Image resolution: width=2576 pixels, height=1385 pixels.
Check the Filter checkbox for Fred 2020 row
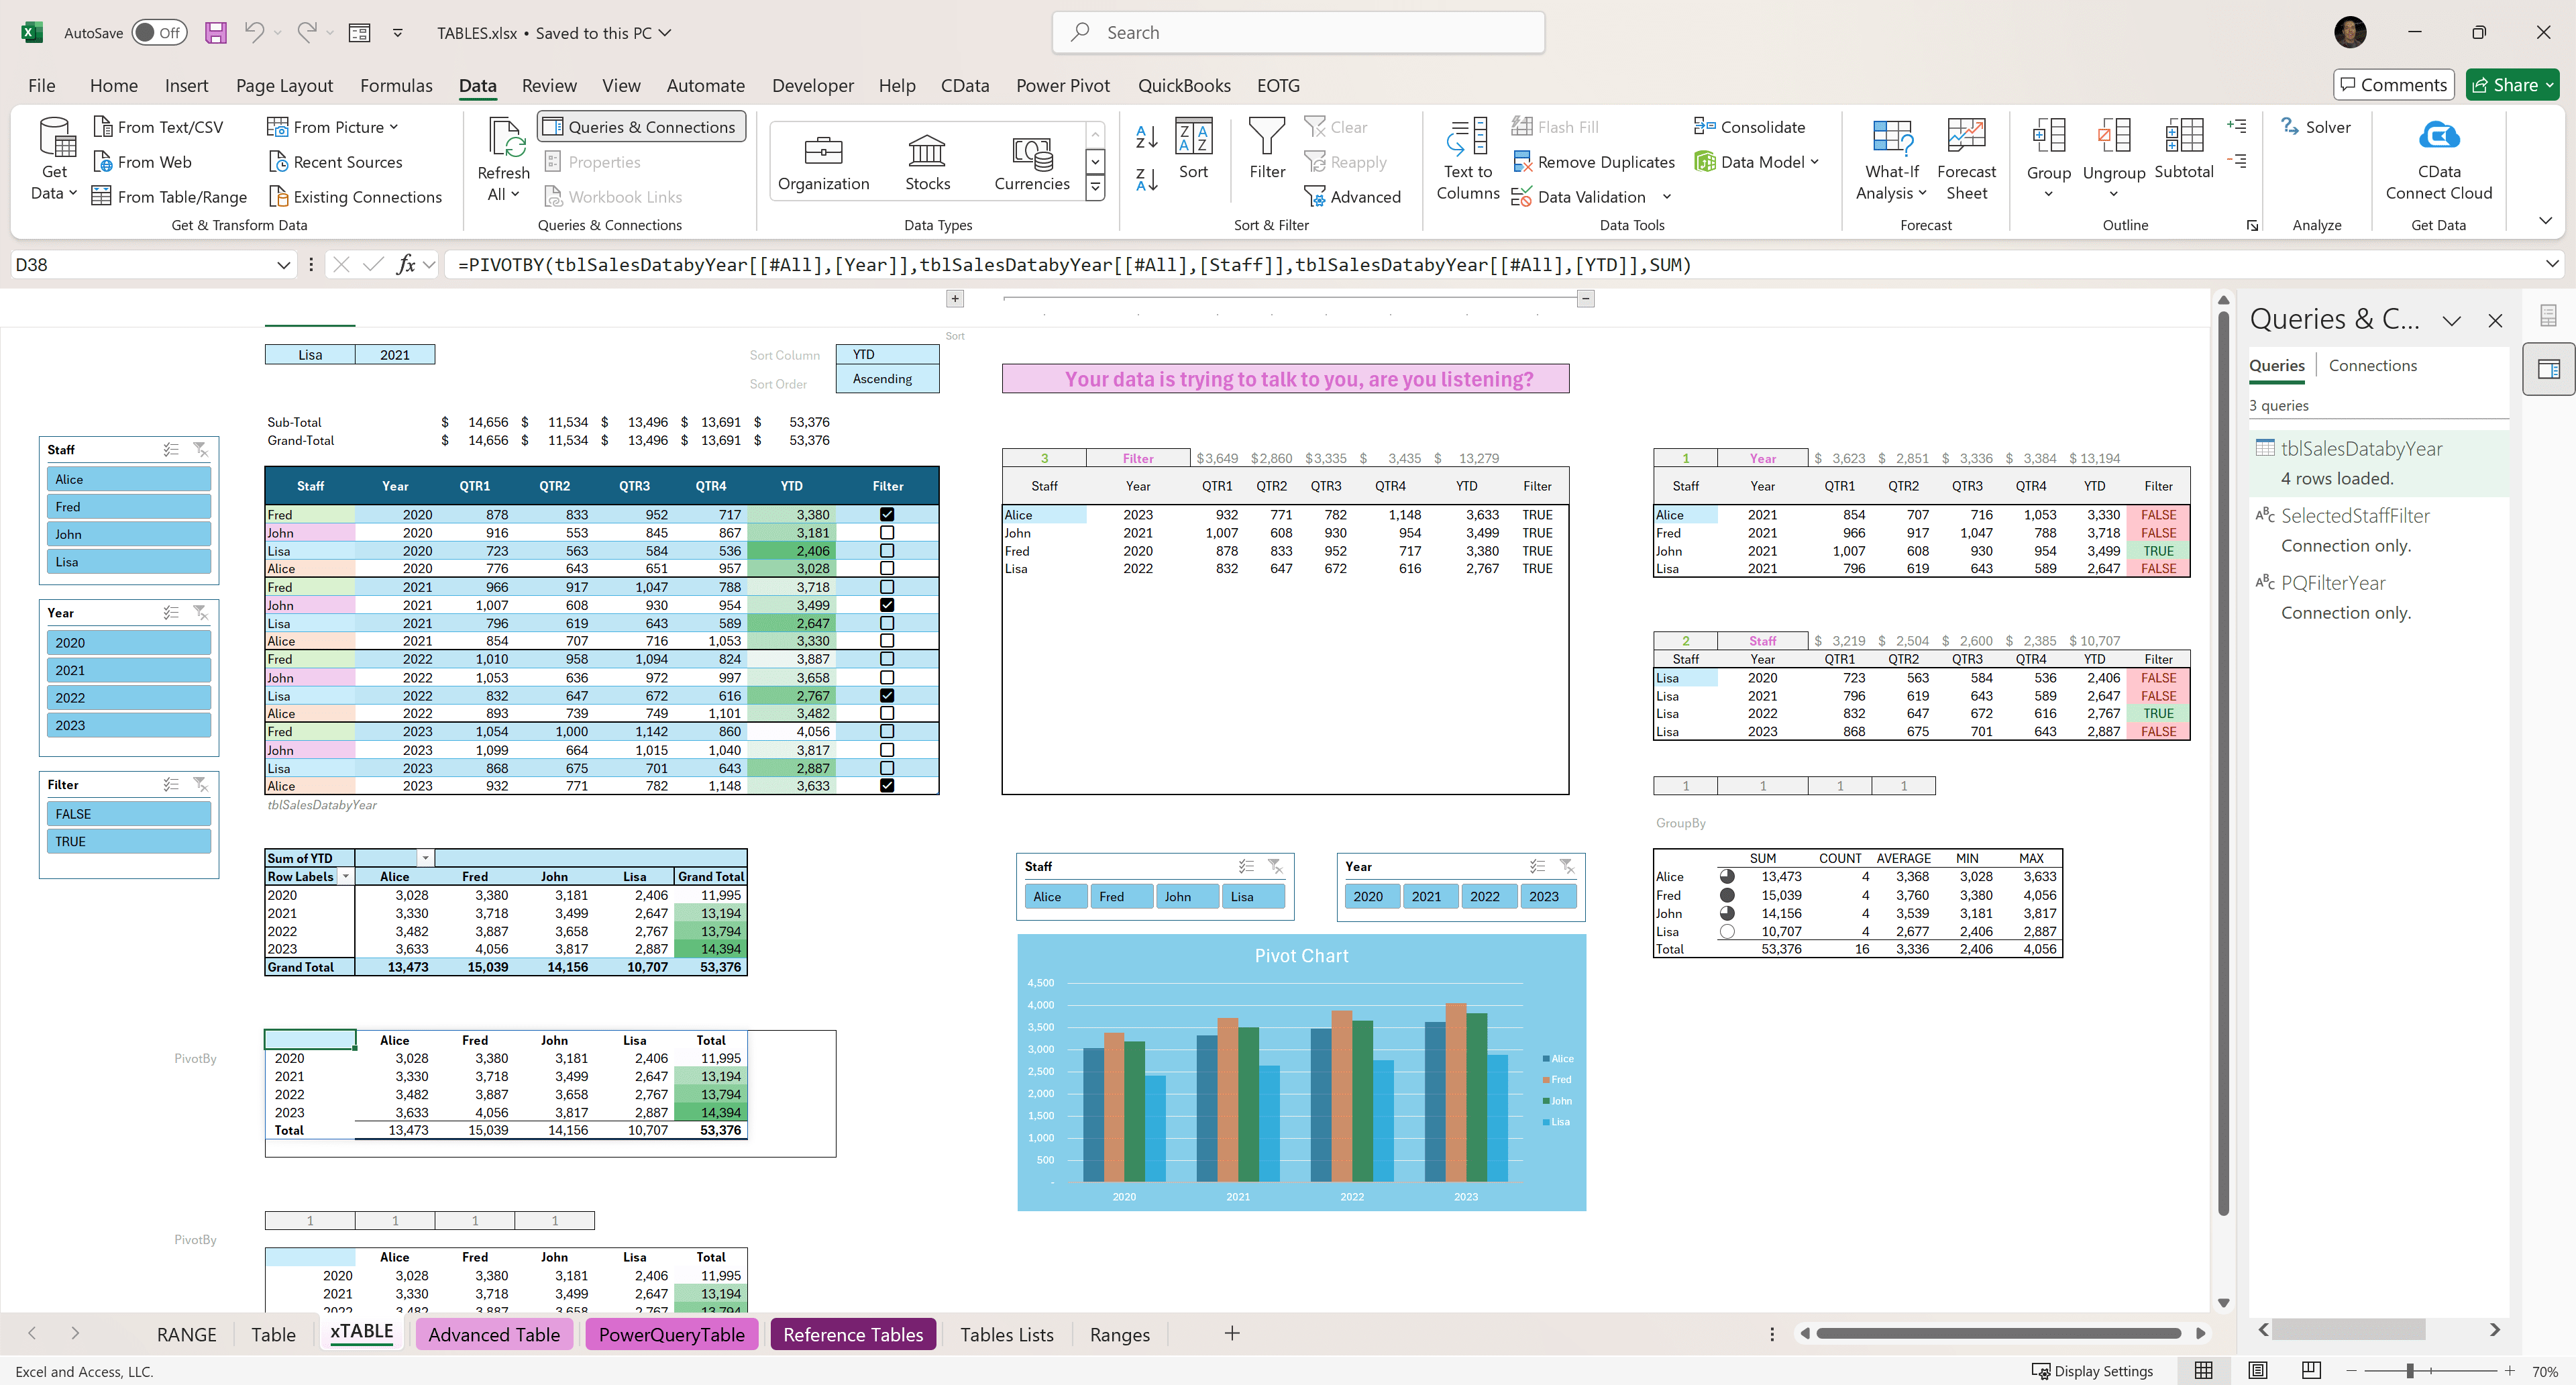tap(887, 514)
